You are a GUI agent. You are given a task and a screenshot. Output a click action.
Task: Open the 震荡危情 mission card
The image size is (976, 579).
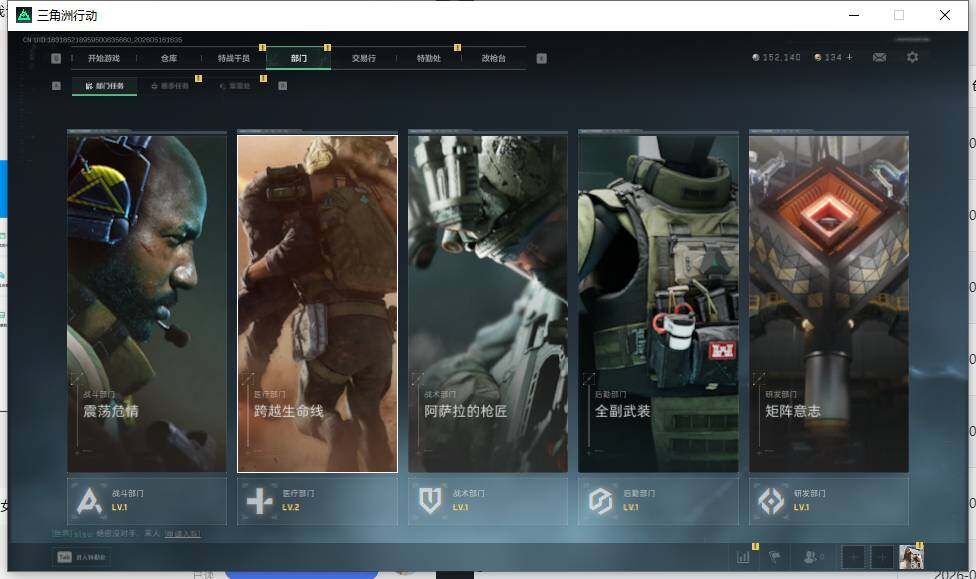[x=147, y=303]
